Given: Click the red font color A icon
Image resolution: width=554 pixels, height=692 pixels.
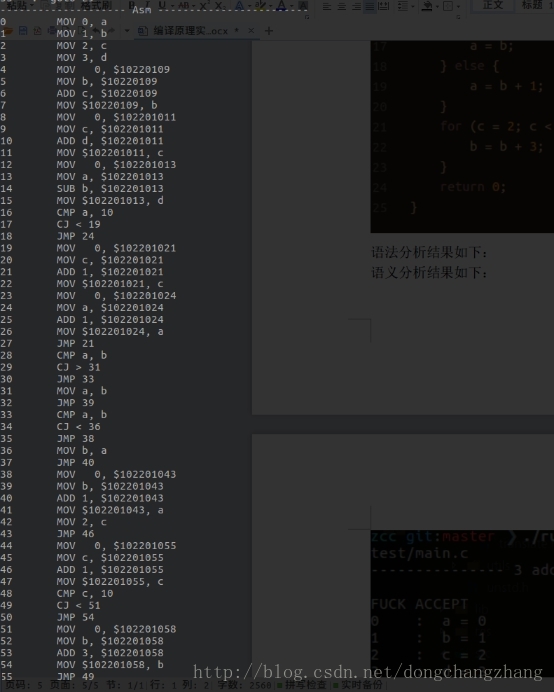Looking at the screenshot, I should 281,6.
